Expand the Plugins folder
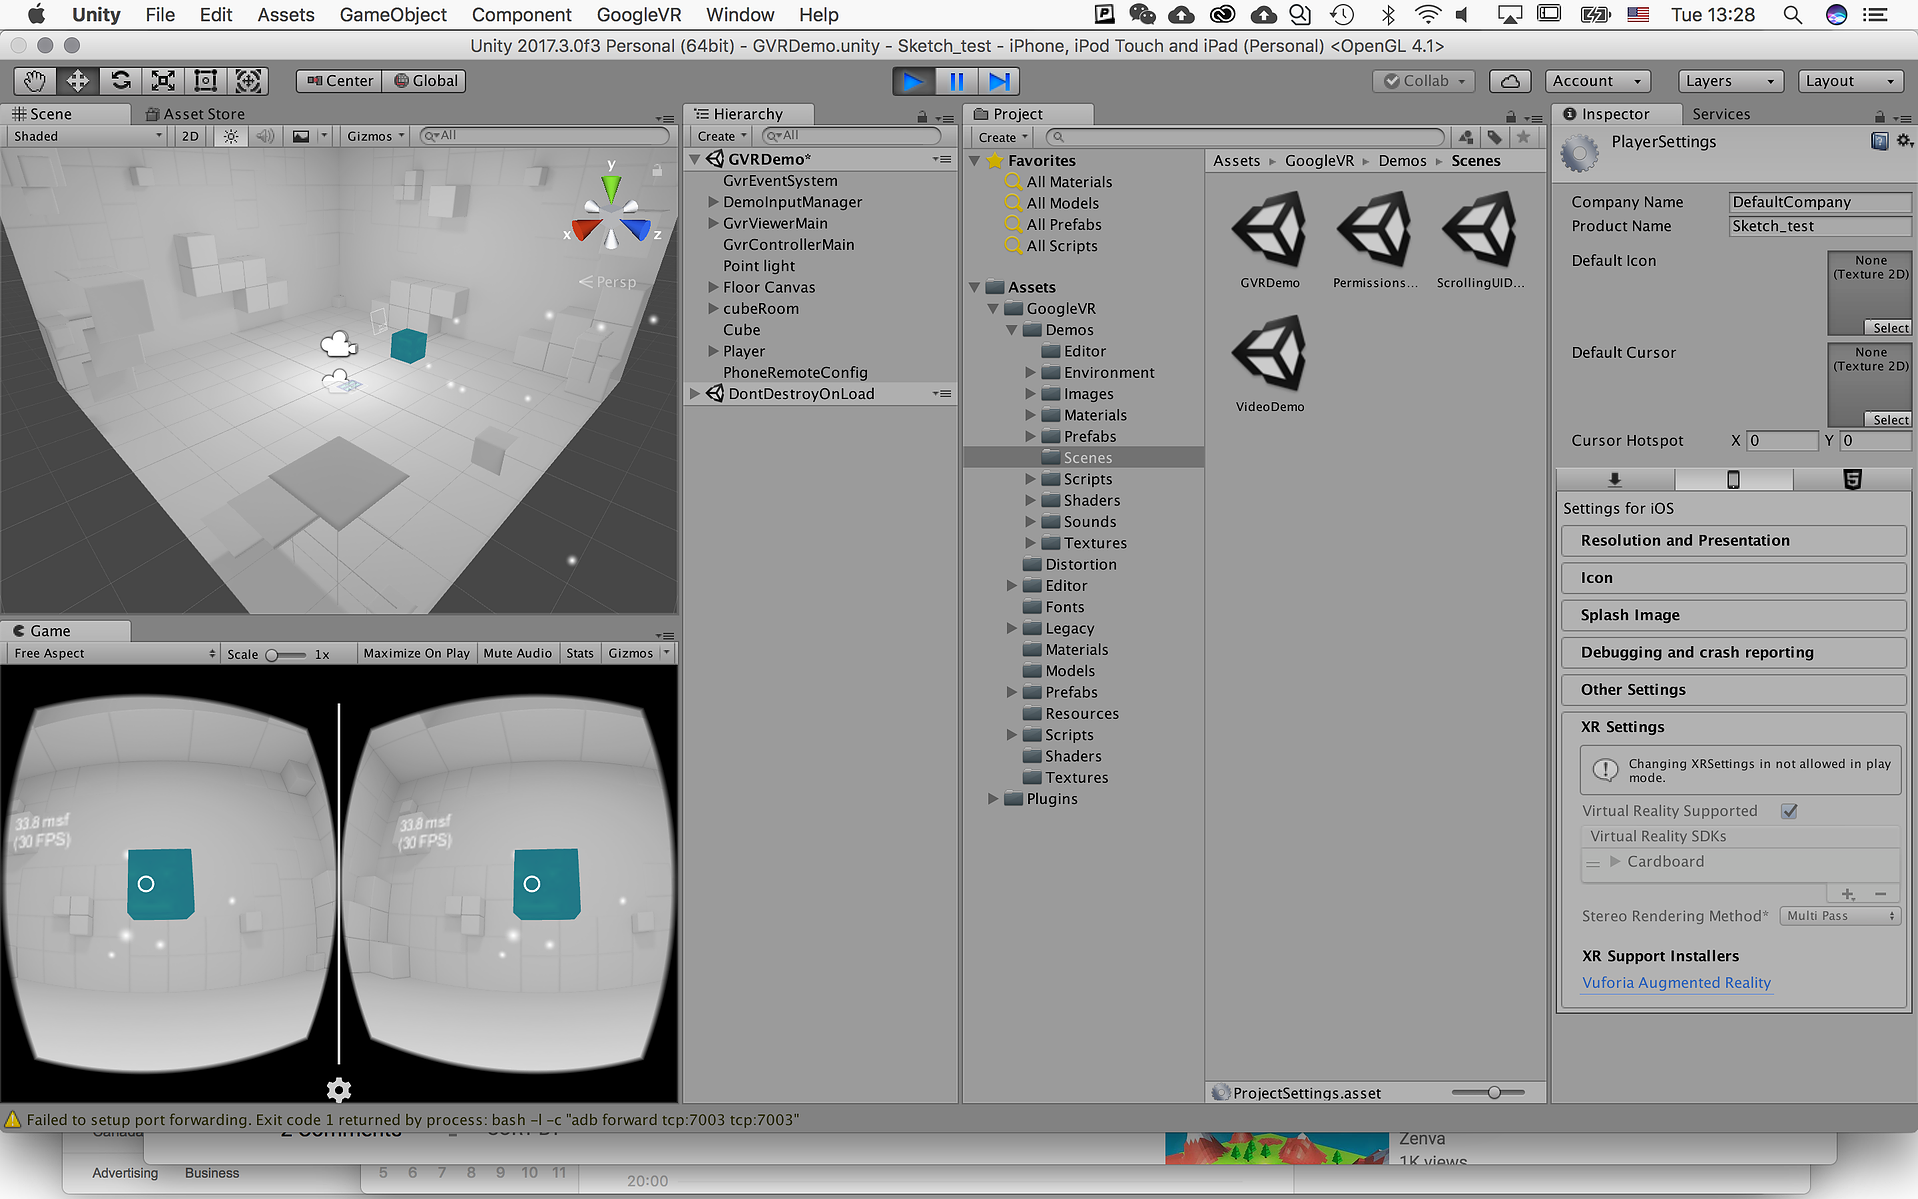The height and width of the screenshot is (1199, 1918). tap(993, 799)
